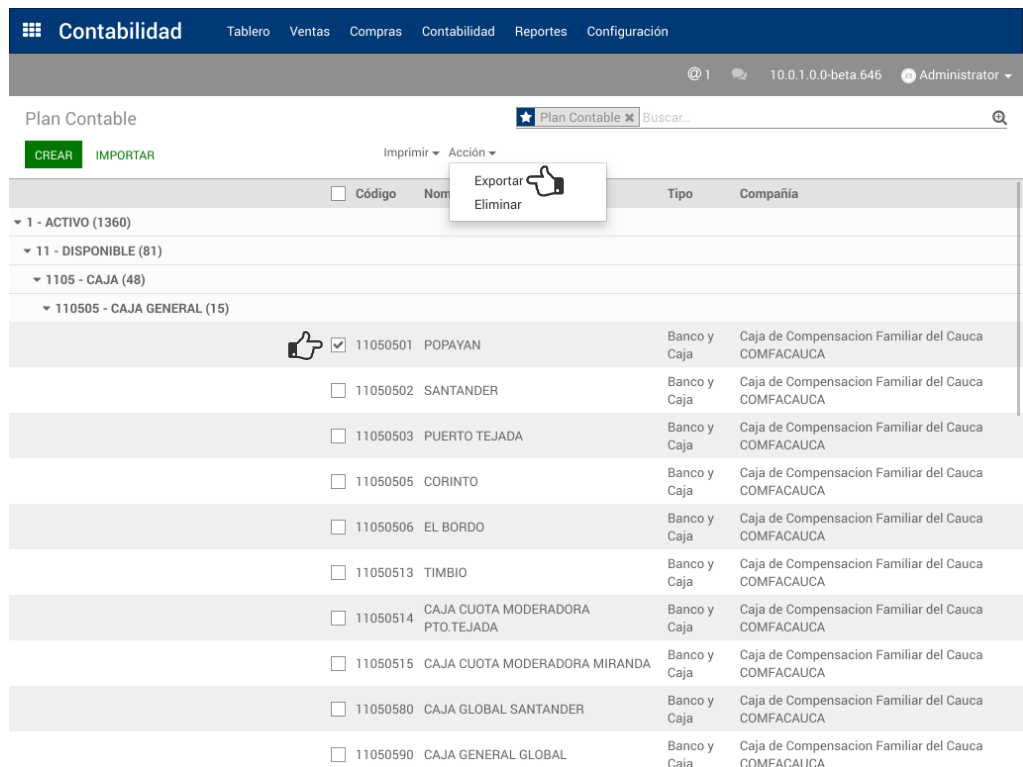Image resolution: width=1023 pixels, height=767 pixels.
Task: Remove the Plan Contable filter tag
Action: point(629,118)
